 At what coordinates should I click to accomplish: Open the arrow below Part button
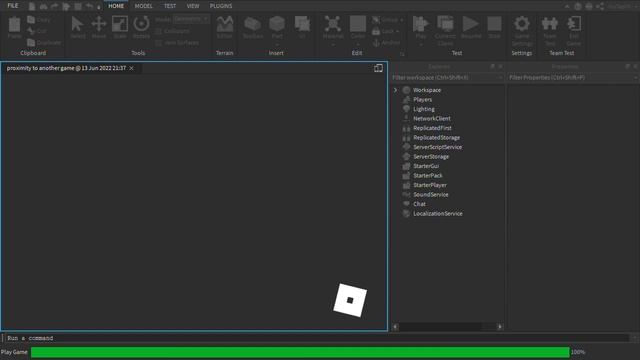pos(277,44)
